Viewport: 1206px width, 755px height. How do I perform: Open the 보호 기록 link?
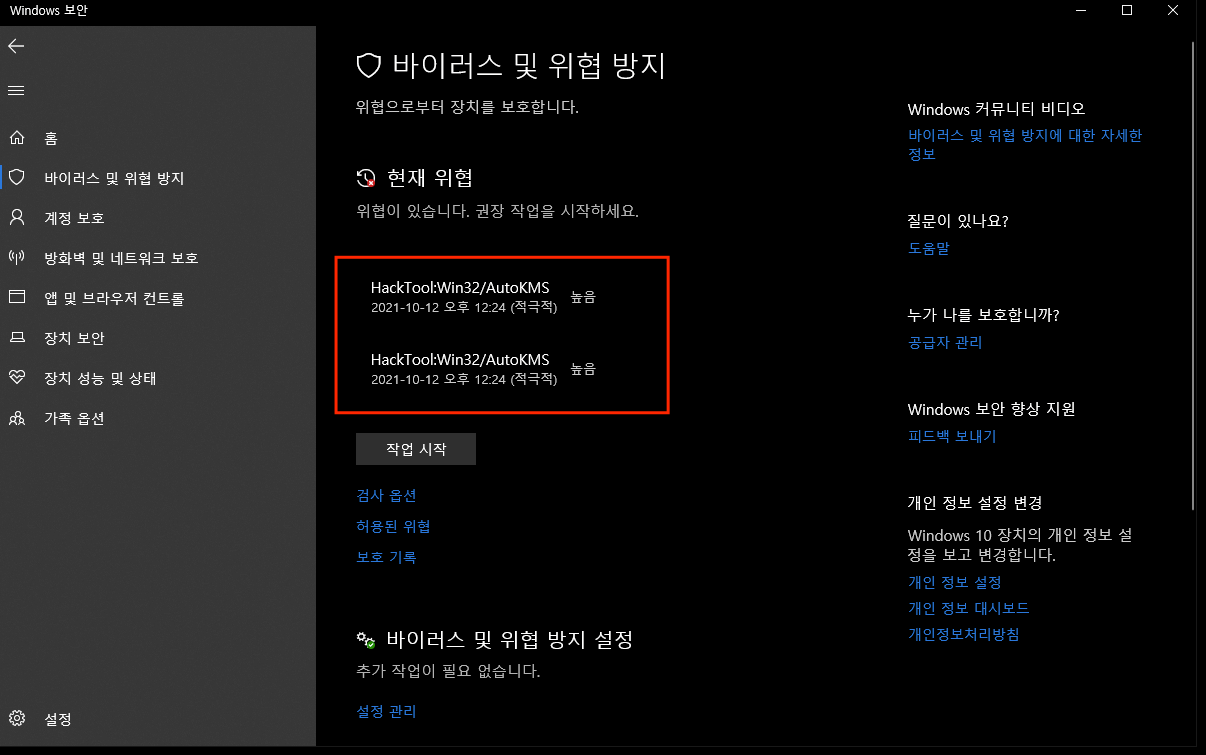[386, 557]
